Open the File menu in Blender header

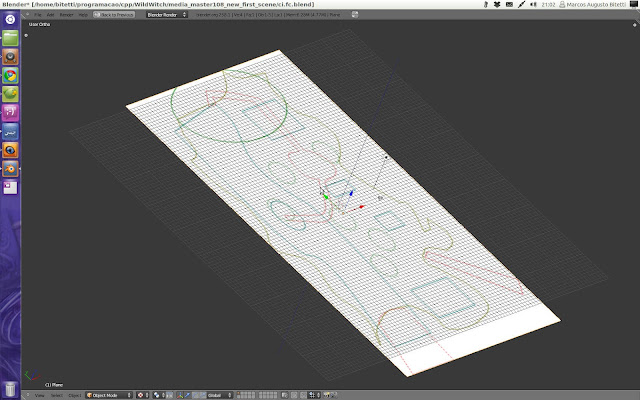[x=38, y=15]
